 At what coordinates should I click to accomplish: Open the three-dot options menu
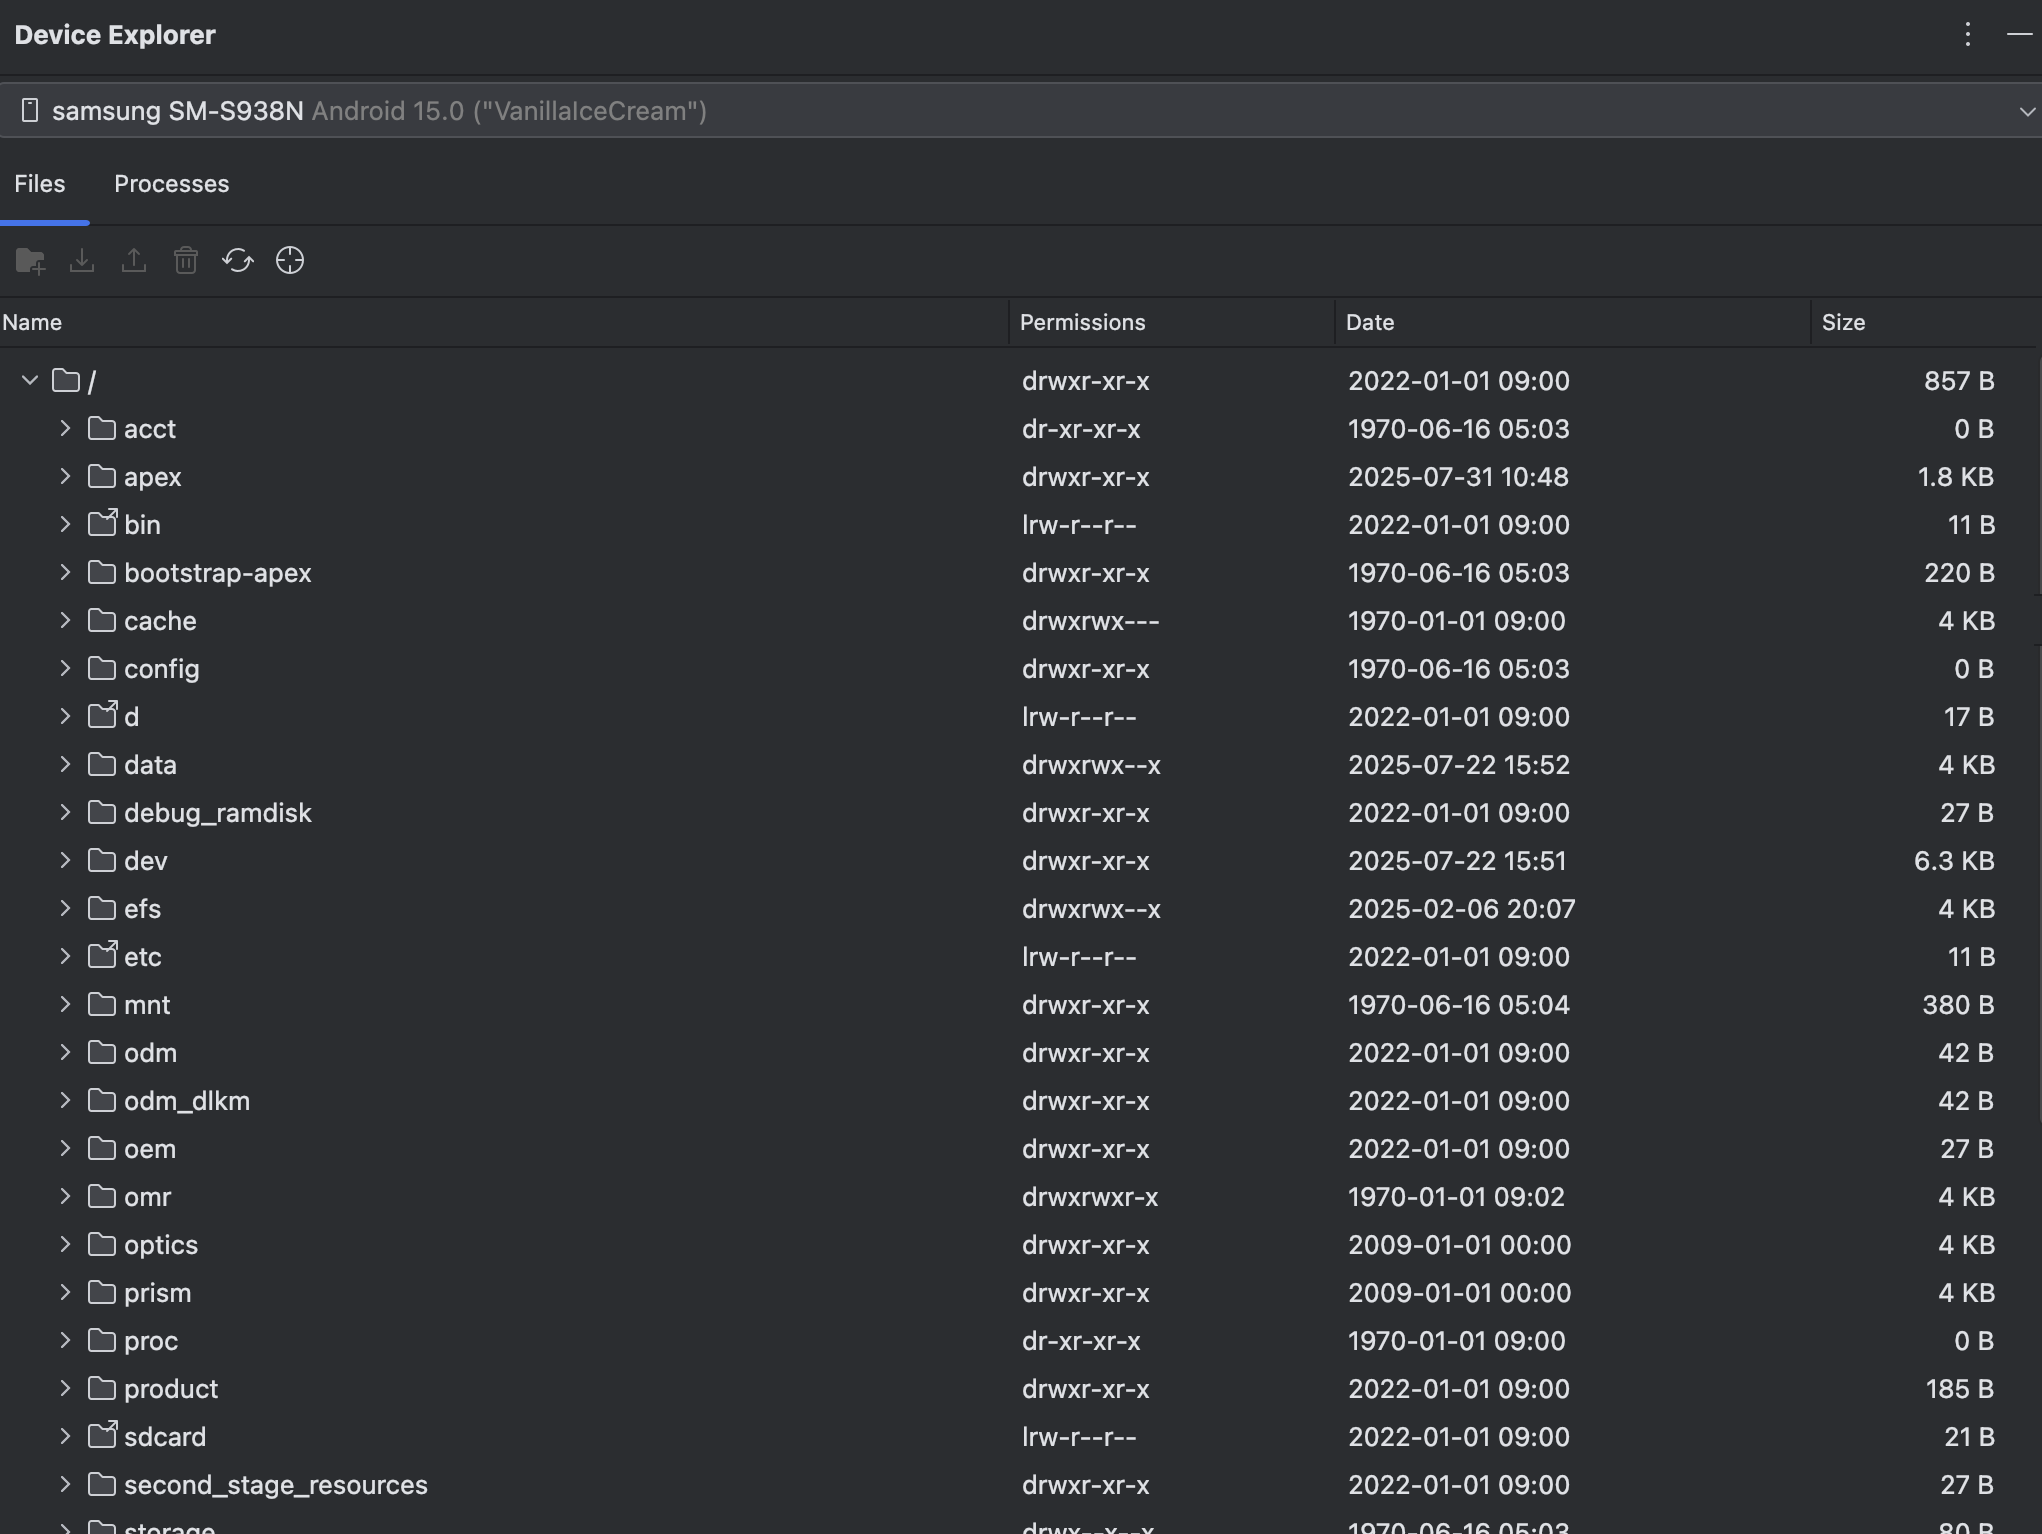[x=1967, y=35]
